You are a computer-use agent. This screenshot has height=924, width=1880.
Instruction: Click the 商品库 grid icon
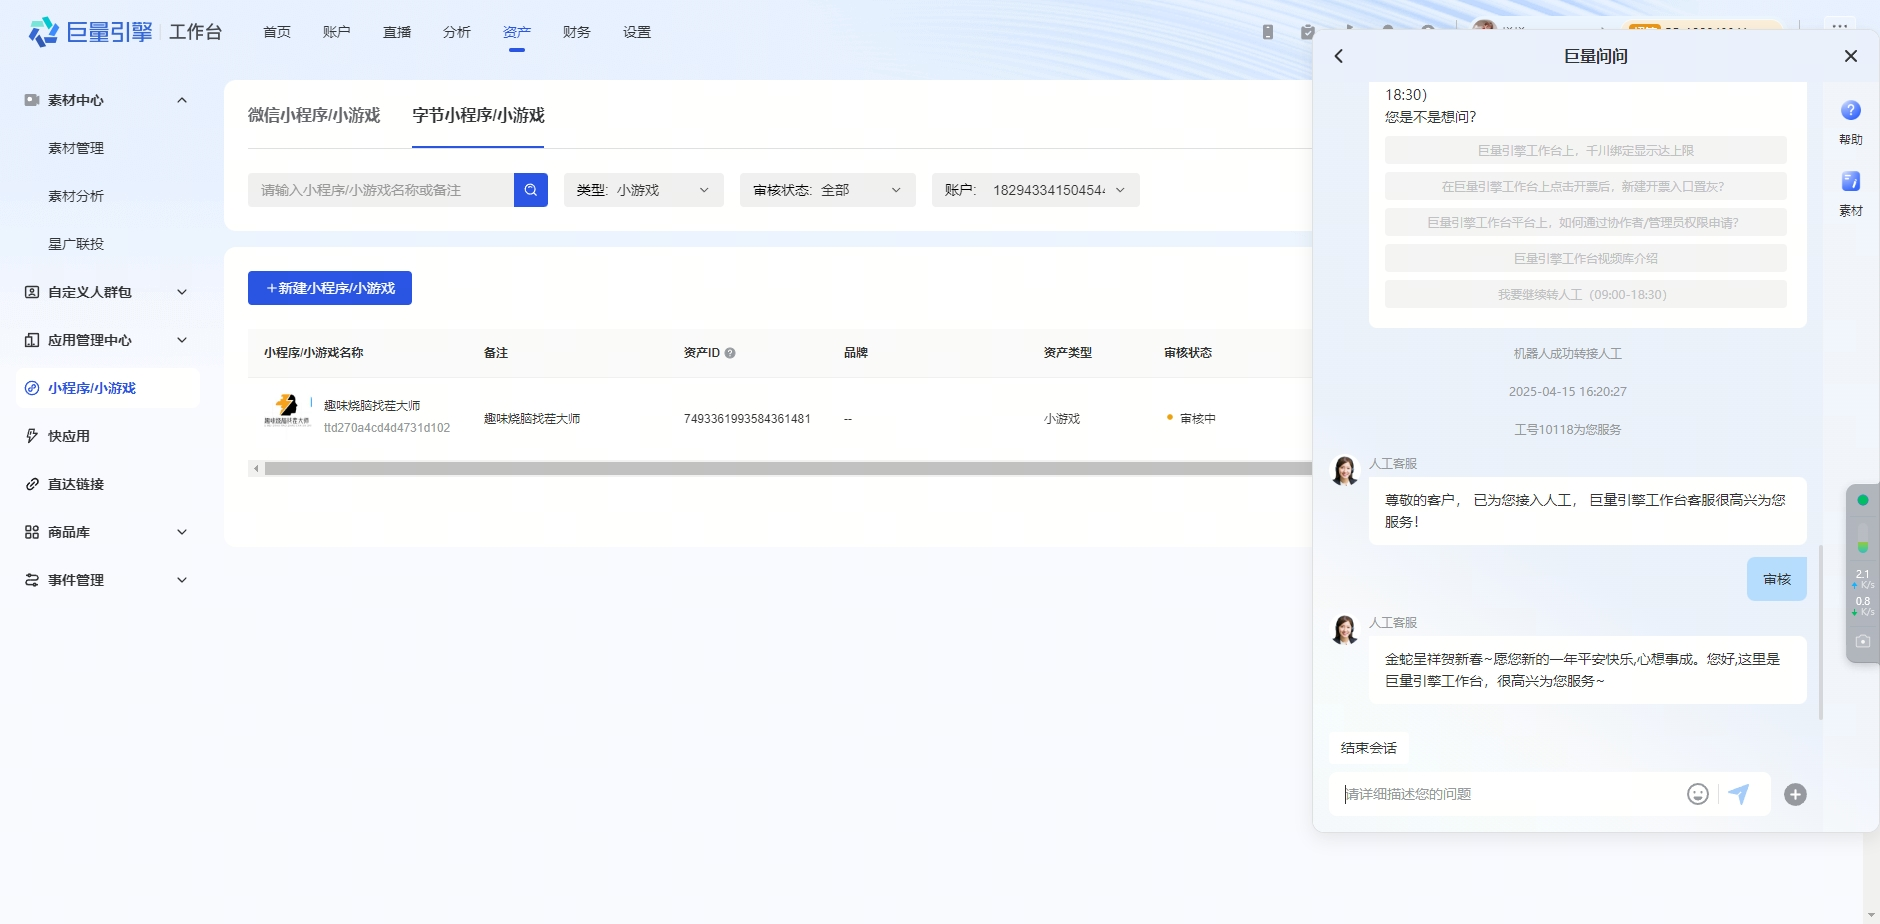pyautogui.click(x=32, y=532)
